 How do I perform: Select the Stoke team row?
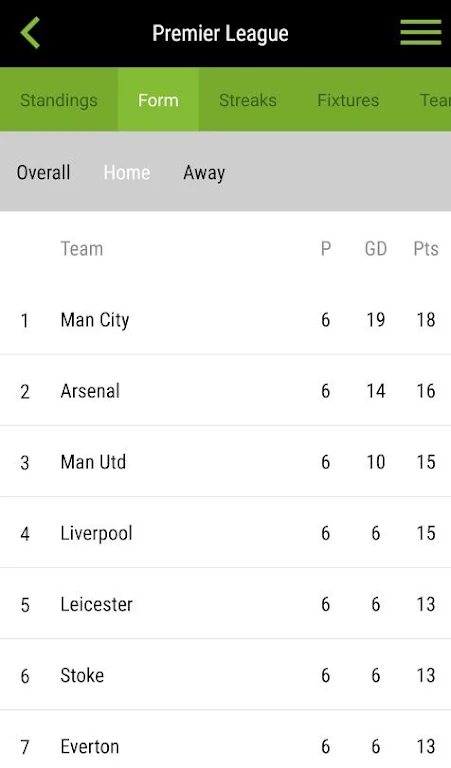pos(225,674)
